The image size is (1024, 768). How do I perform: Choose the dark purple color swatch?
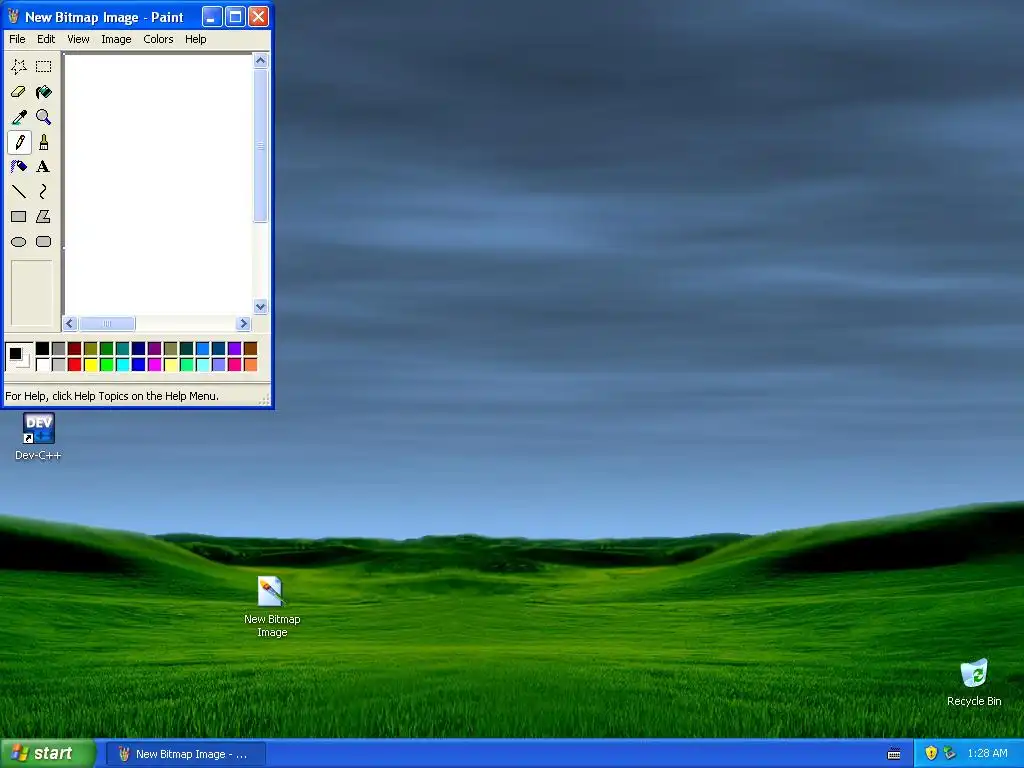tap(155, 348)
